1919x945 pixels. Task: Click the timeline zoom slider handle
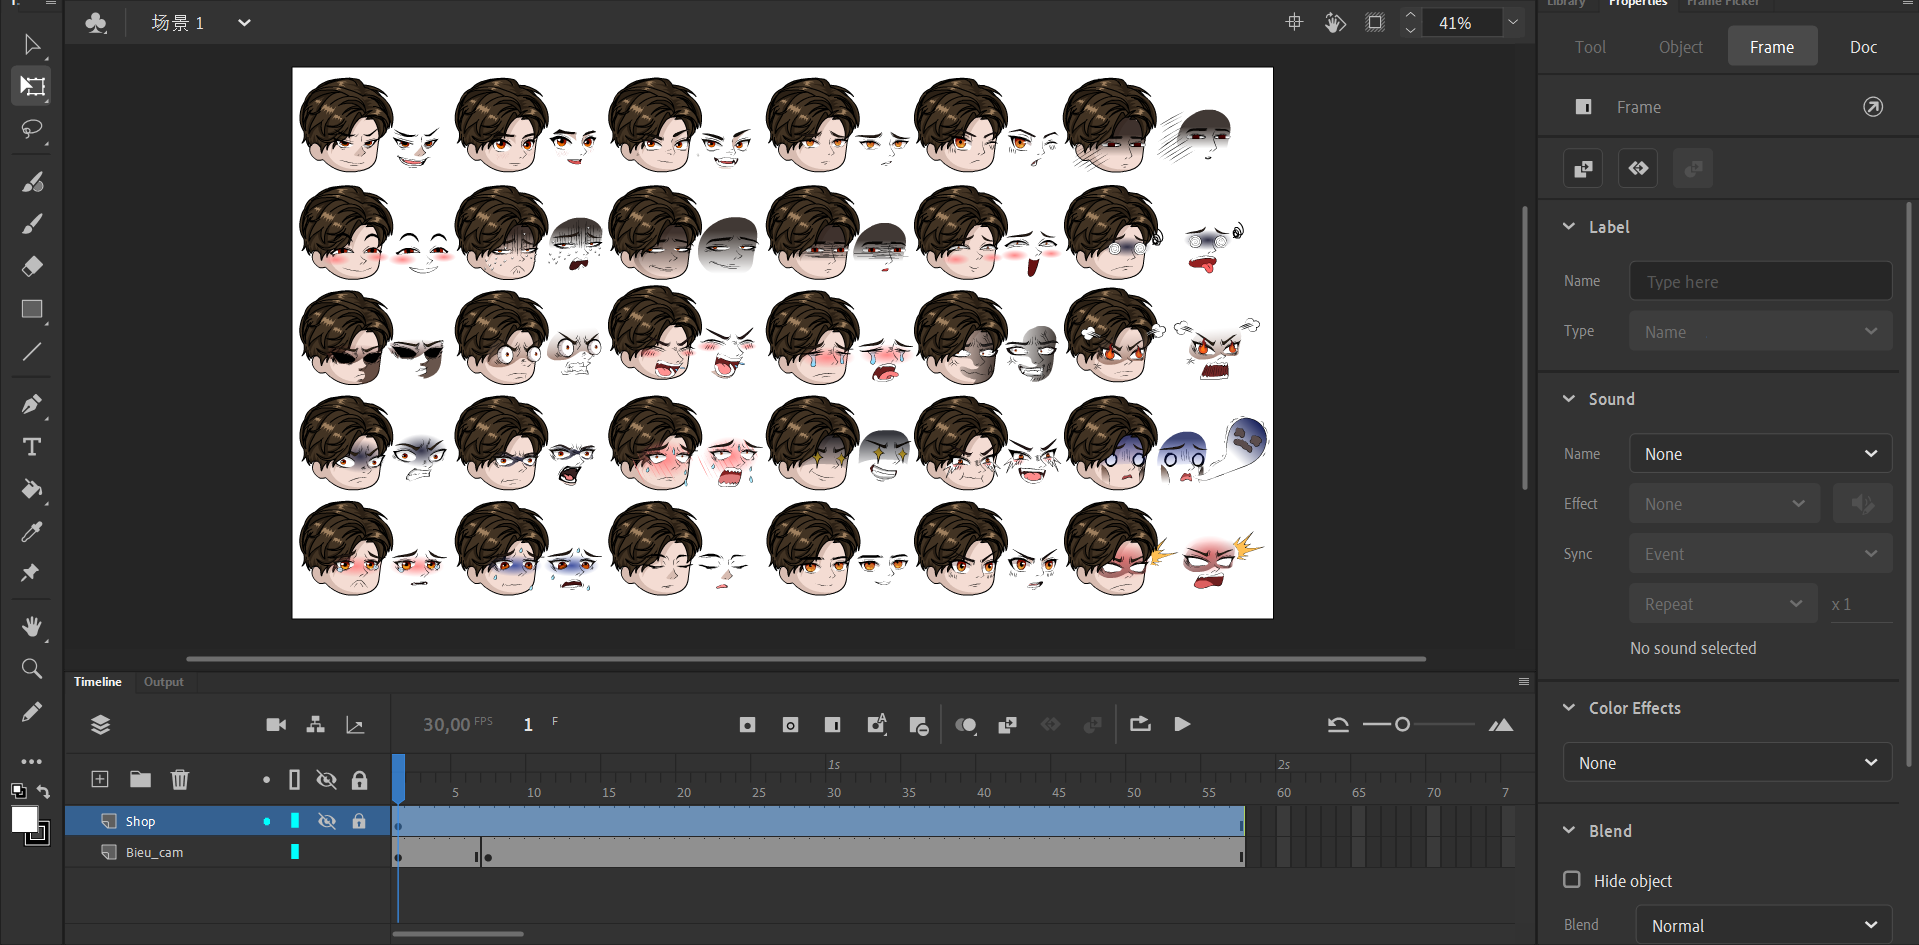pos(1402,724)
